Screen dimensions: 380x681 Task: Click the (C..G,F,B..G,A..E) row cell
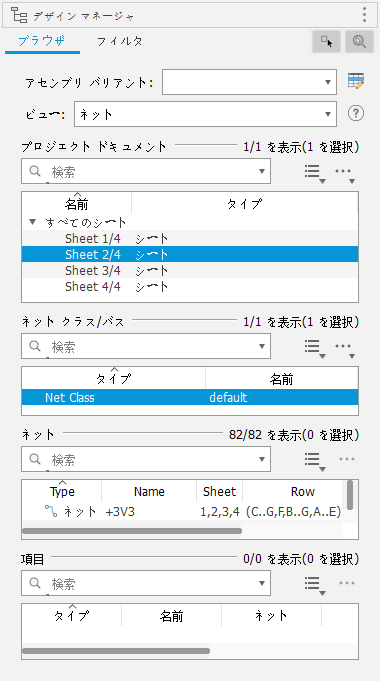293,512
